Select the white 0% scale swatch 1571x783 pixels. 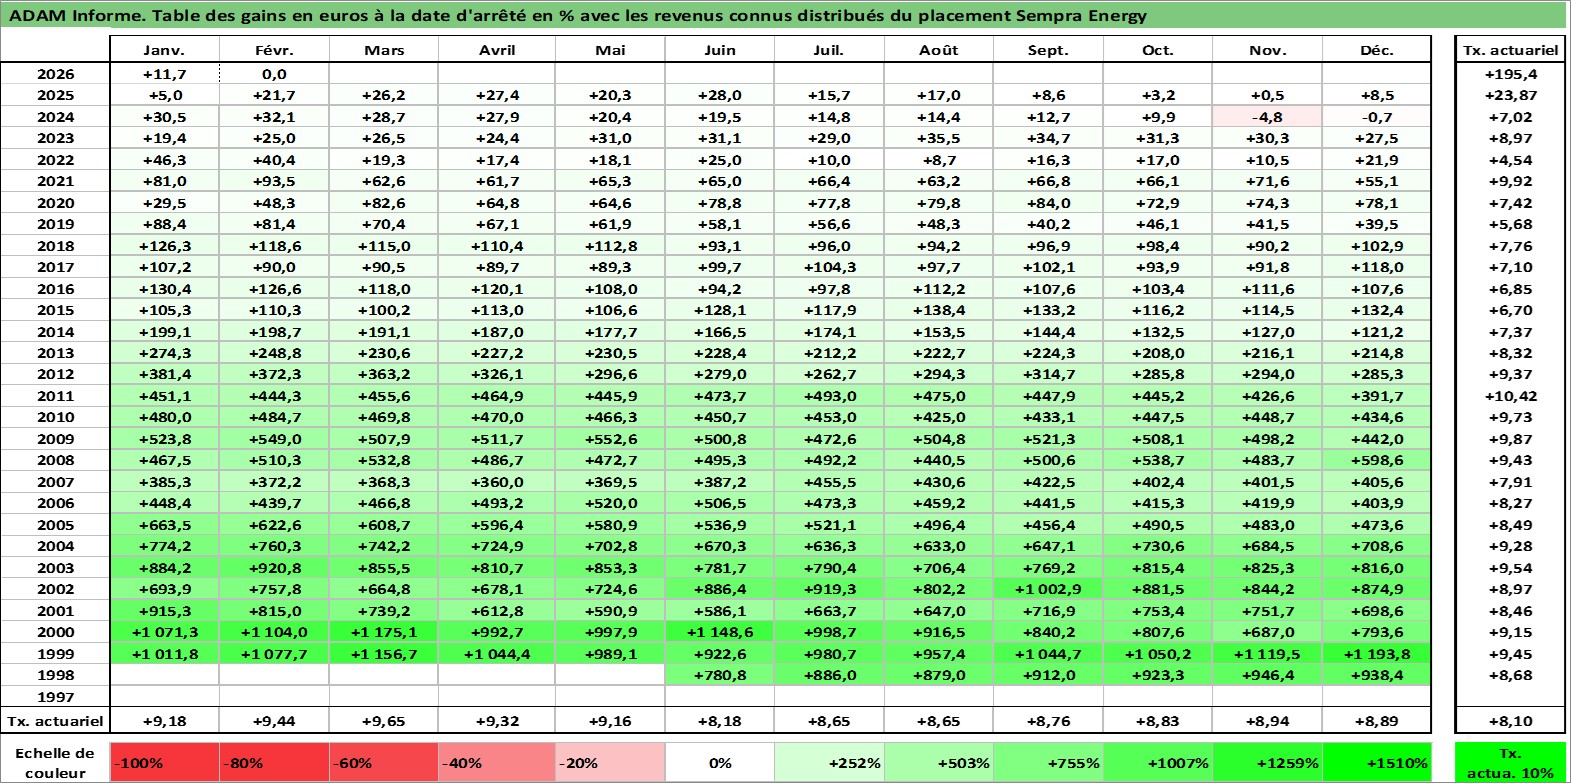point(720,762)
